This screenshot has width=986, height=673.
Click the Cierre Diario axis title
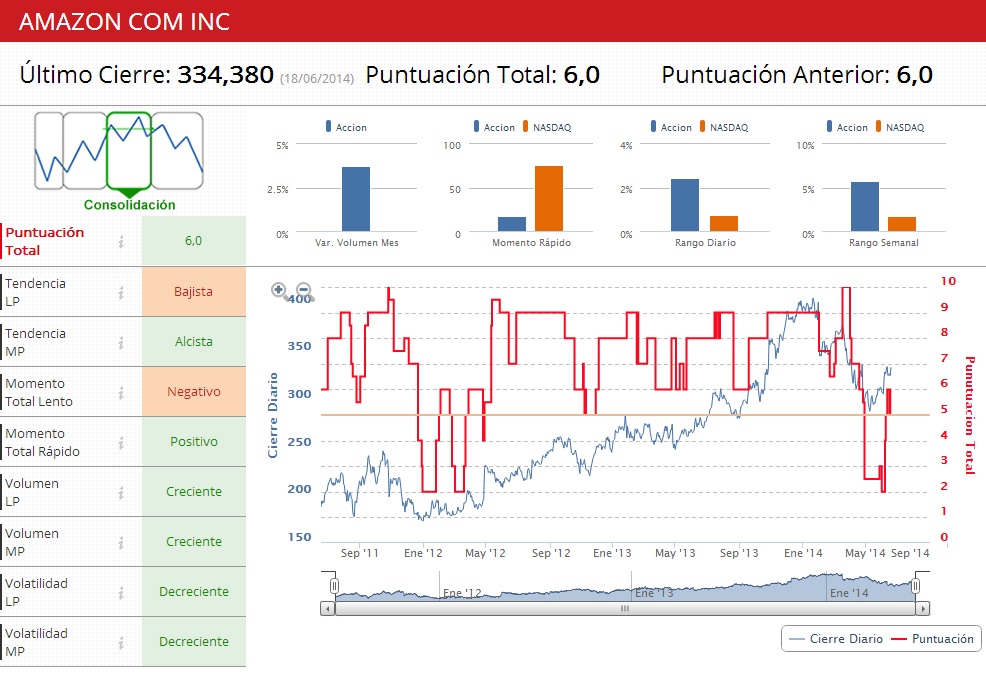point(273,415)
